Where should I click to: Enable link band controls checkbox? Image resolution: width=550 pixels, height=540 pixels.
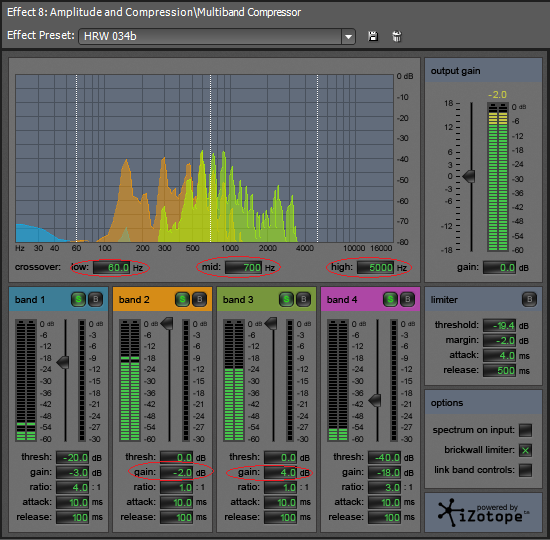point(525,470)
